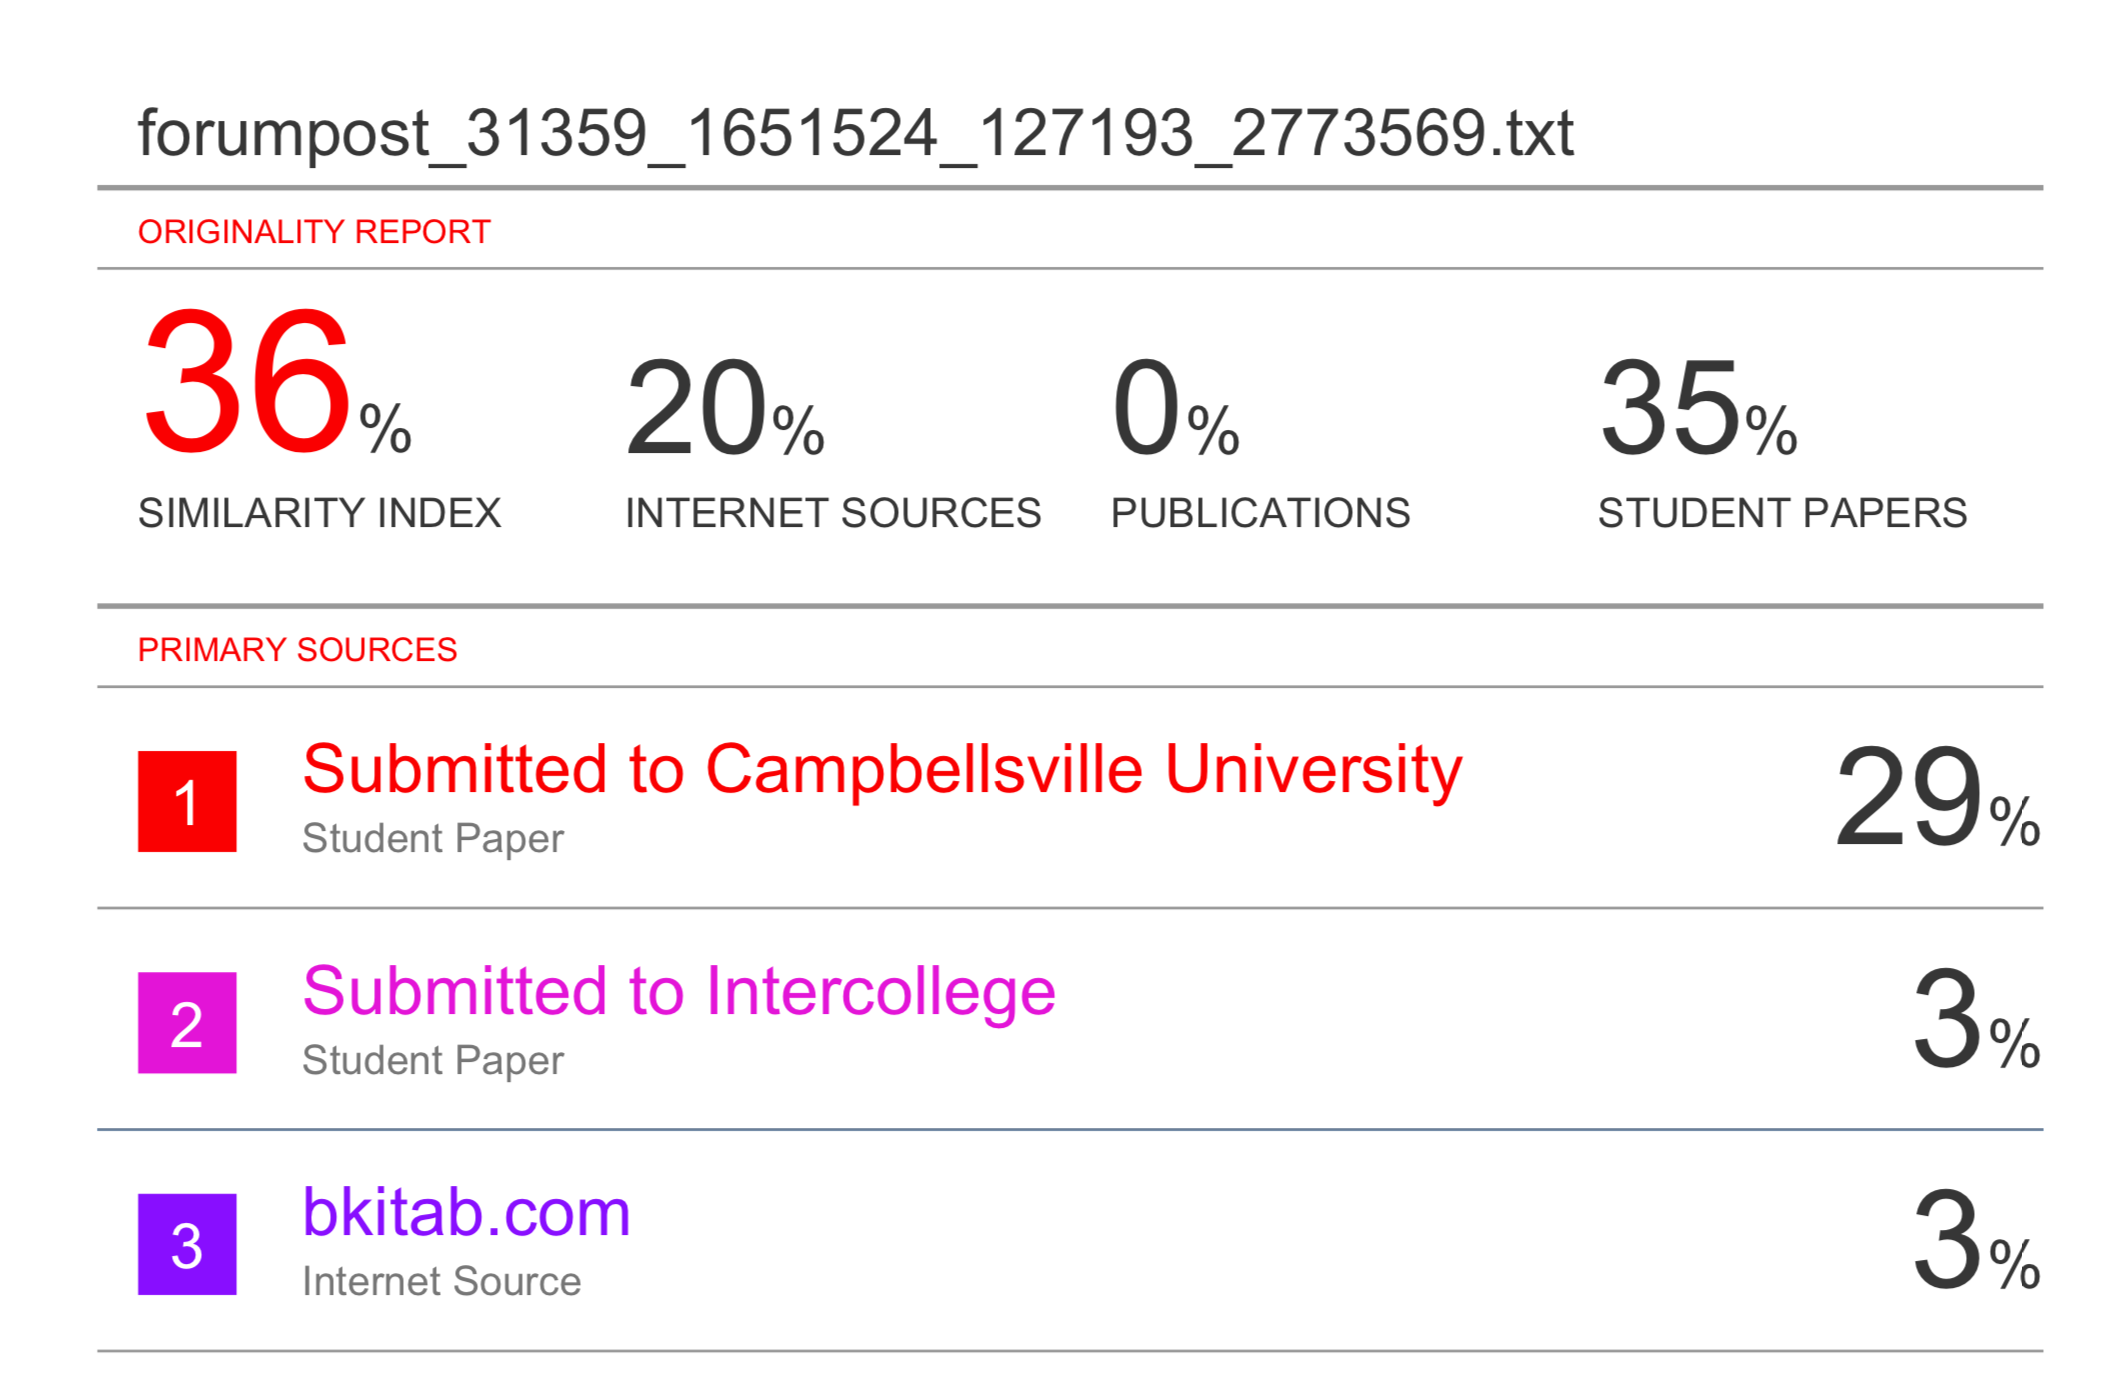2116x1386 pixels.
Task: Click the 3% match for bkitab.com
Action: (1976, 1243)
